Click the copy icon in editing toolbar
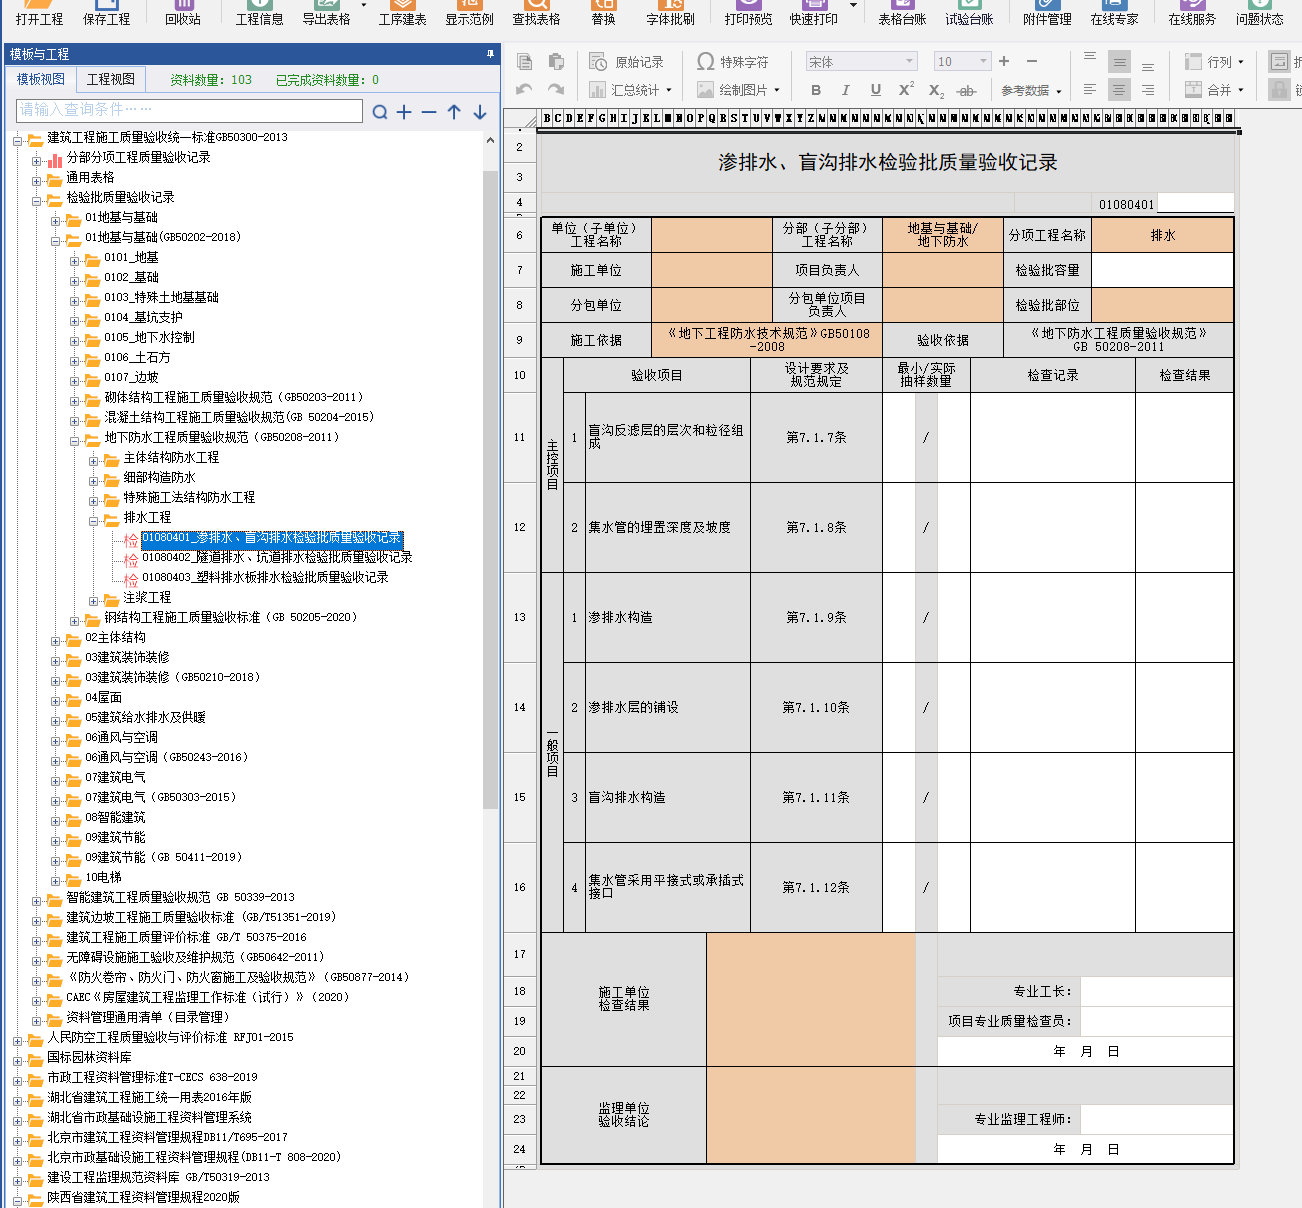Viewport: 1302px width, 1208px height. click(524, 62)
